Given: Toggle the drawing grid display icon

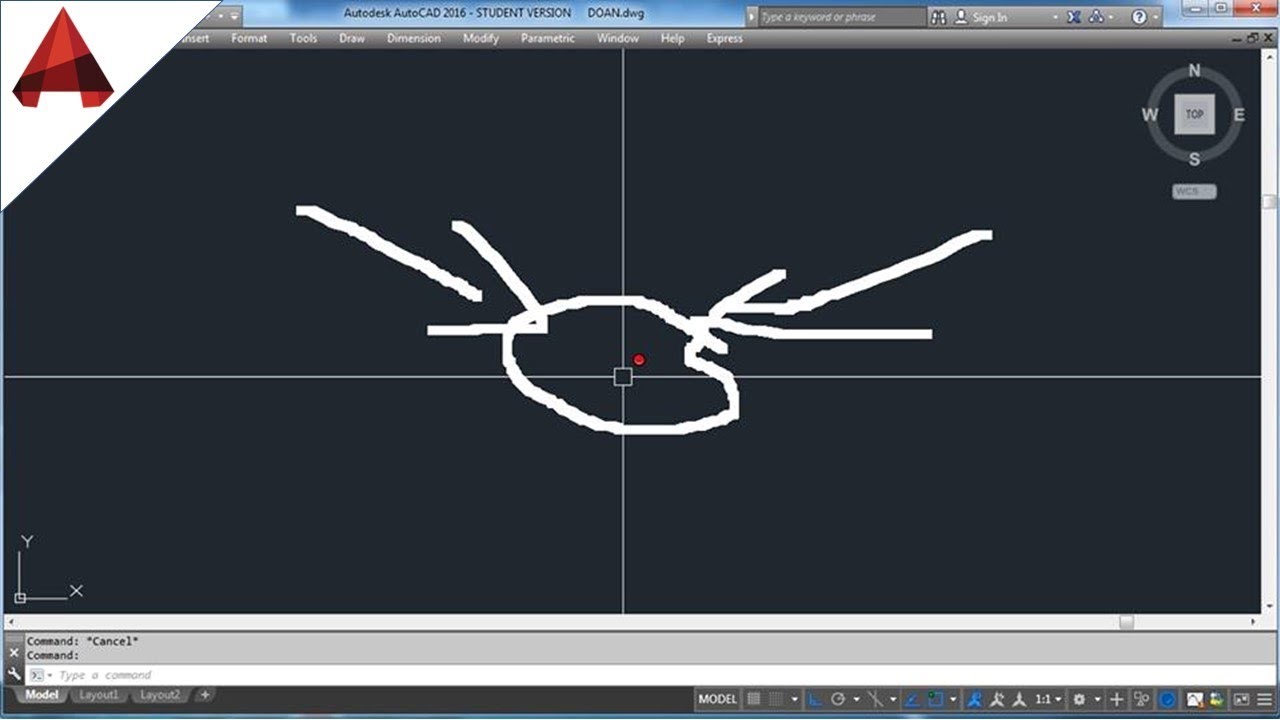Looking at the screenshot, I should [754, 699].
